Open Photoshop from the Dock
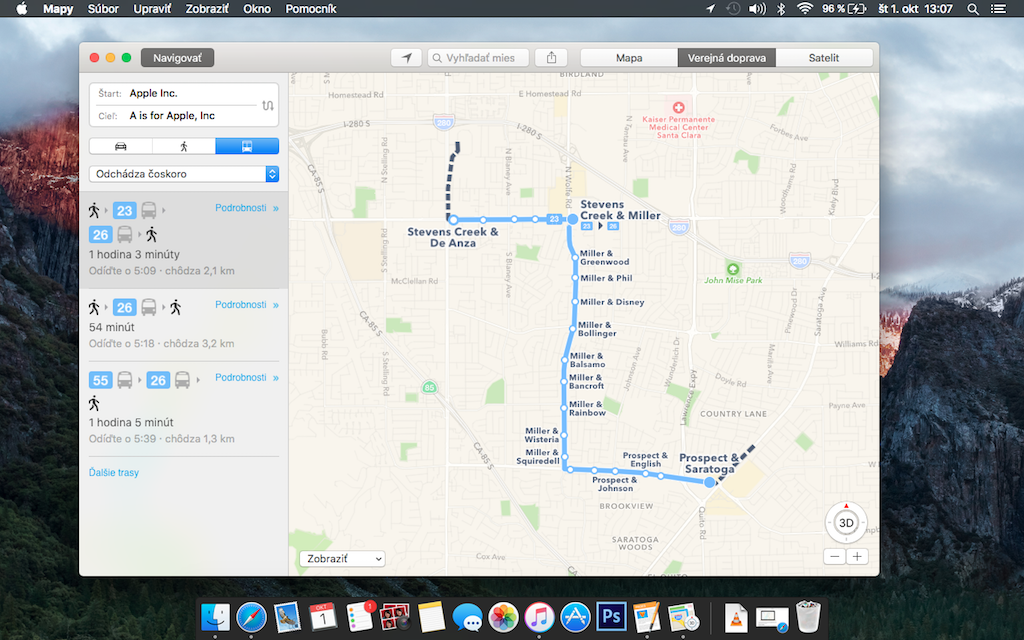The image size is (1024, 640). click(x=611, y=616)
